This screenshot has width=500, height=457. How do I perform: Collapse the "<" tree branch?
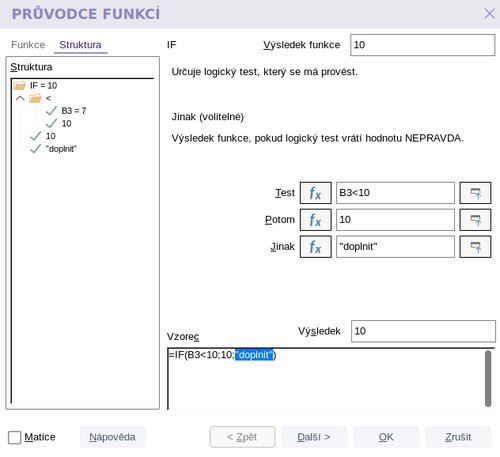[20, 98]
